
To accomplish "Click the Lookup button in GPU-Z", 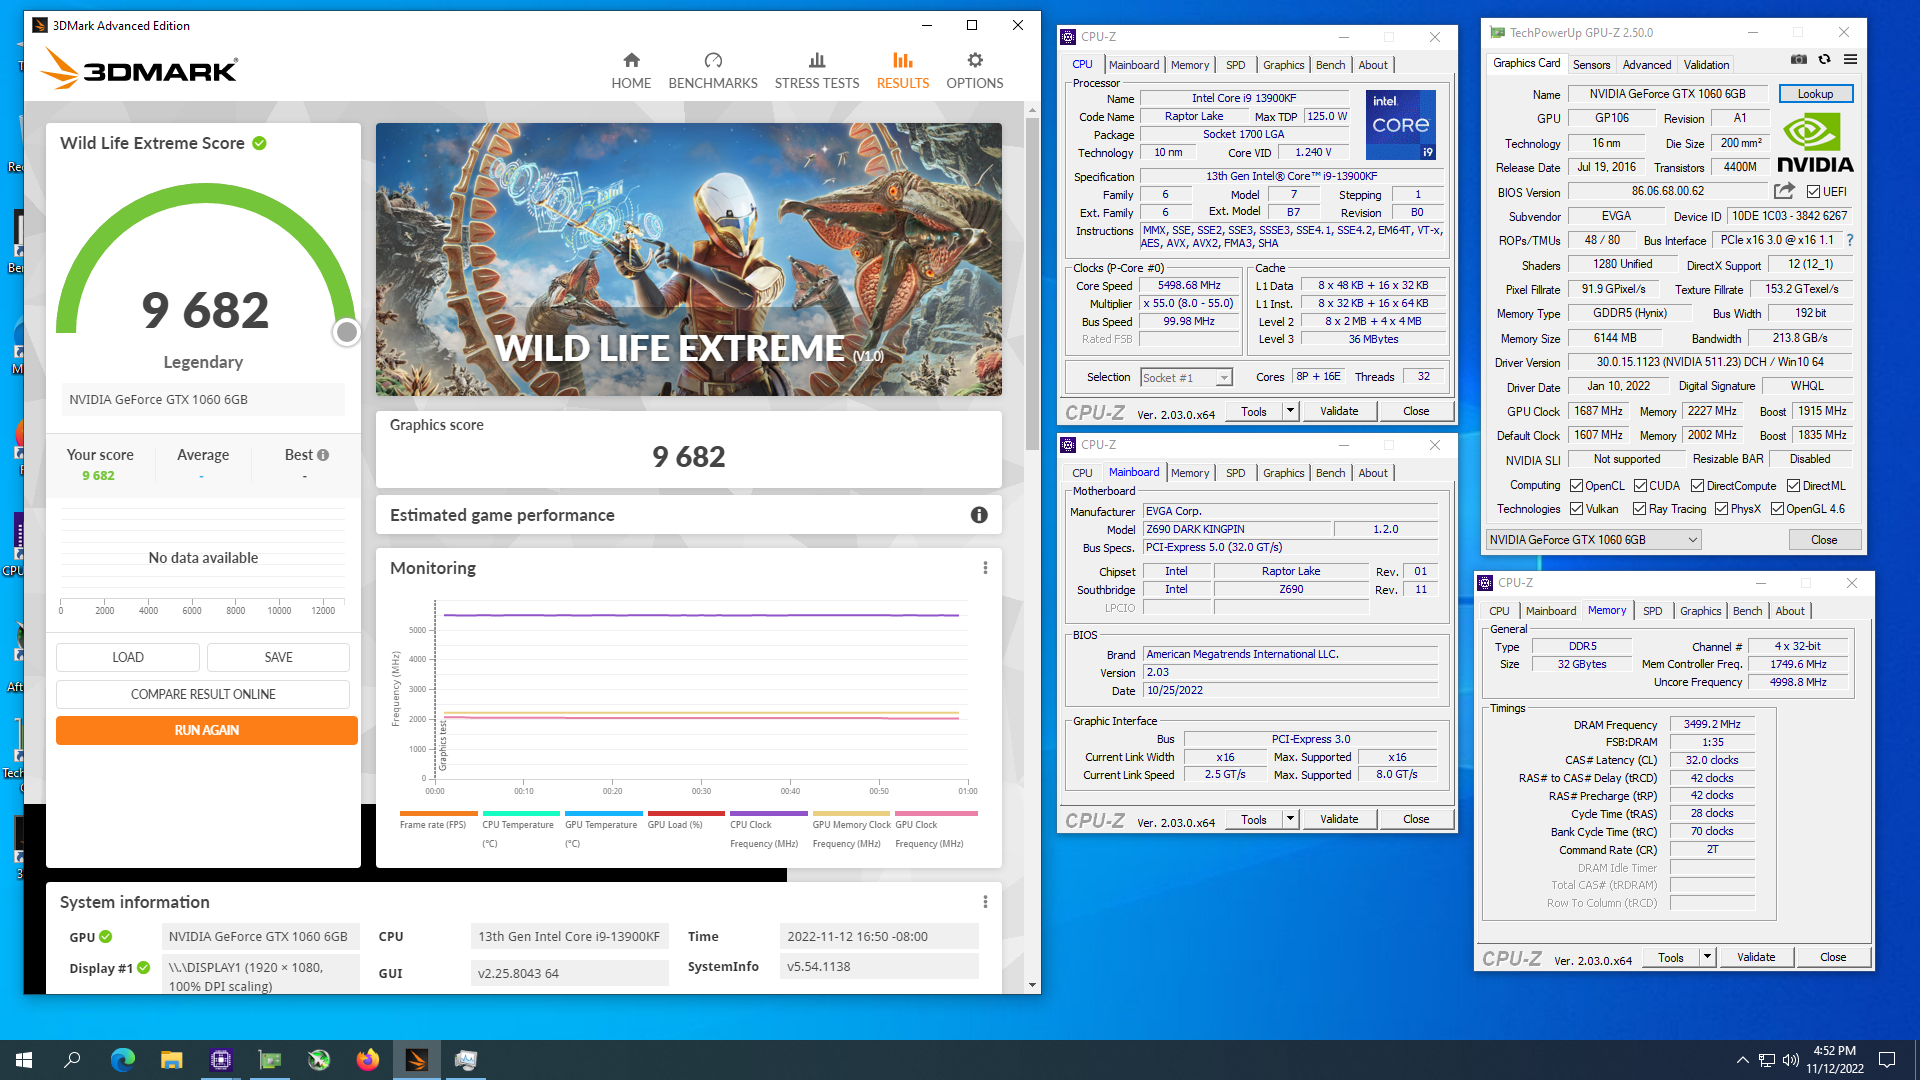I will (1815, 94).
